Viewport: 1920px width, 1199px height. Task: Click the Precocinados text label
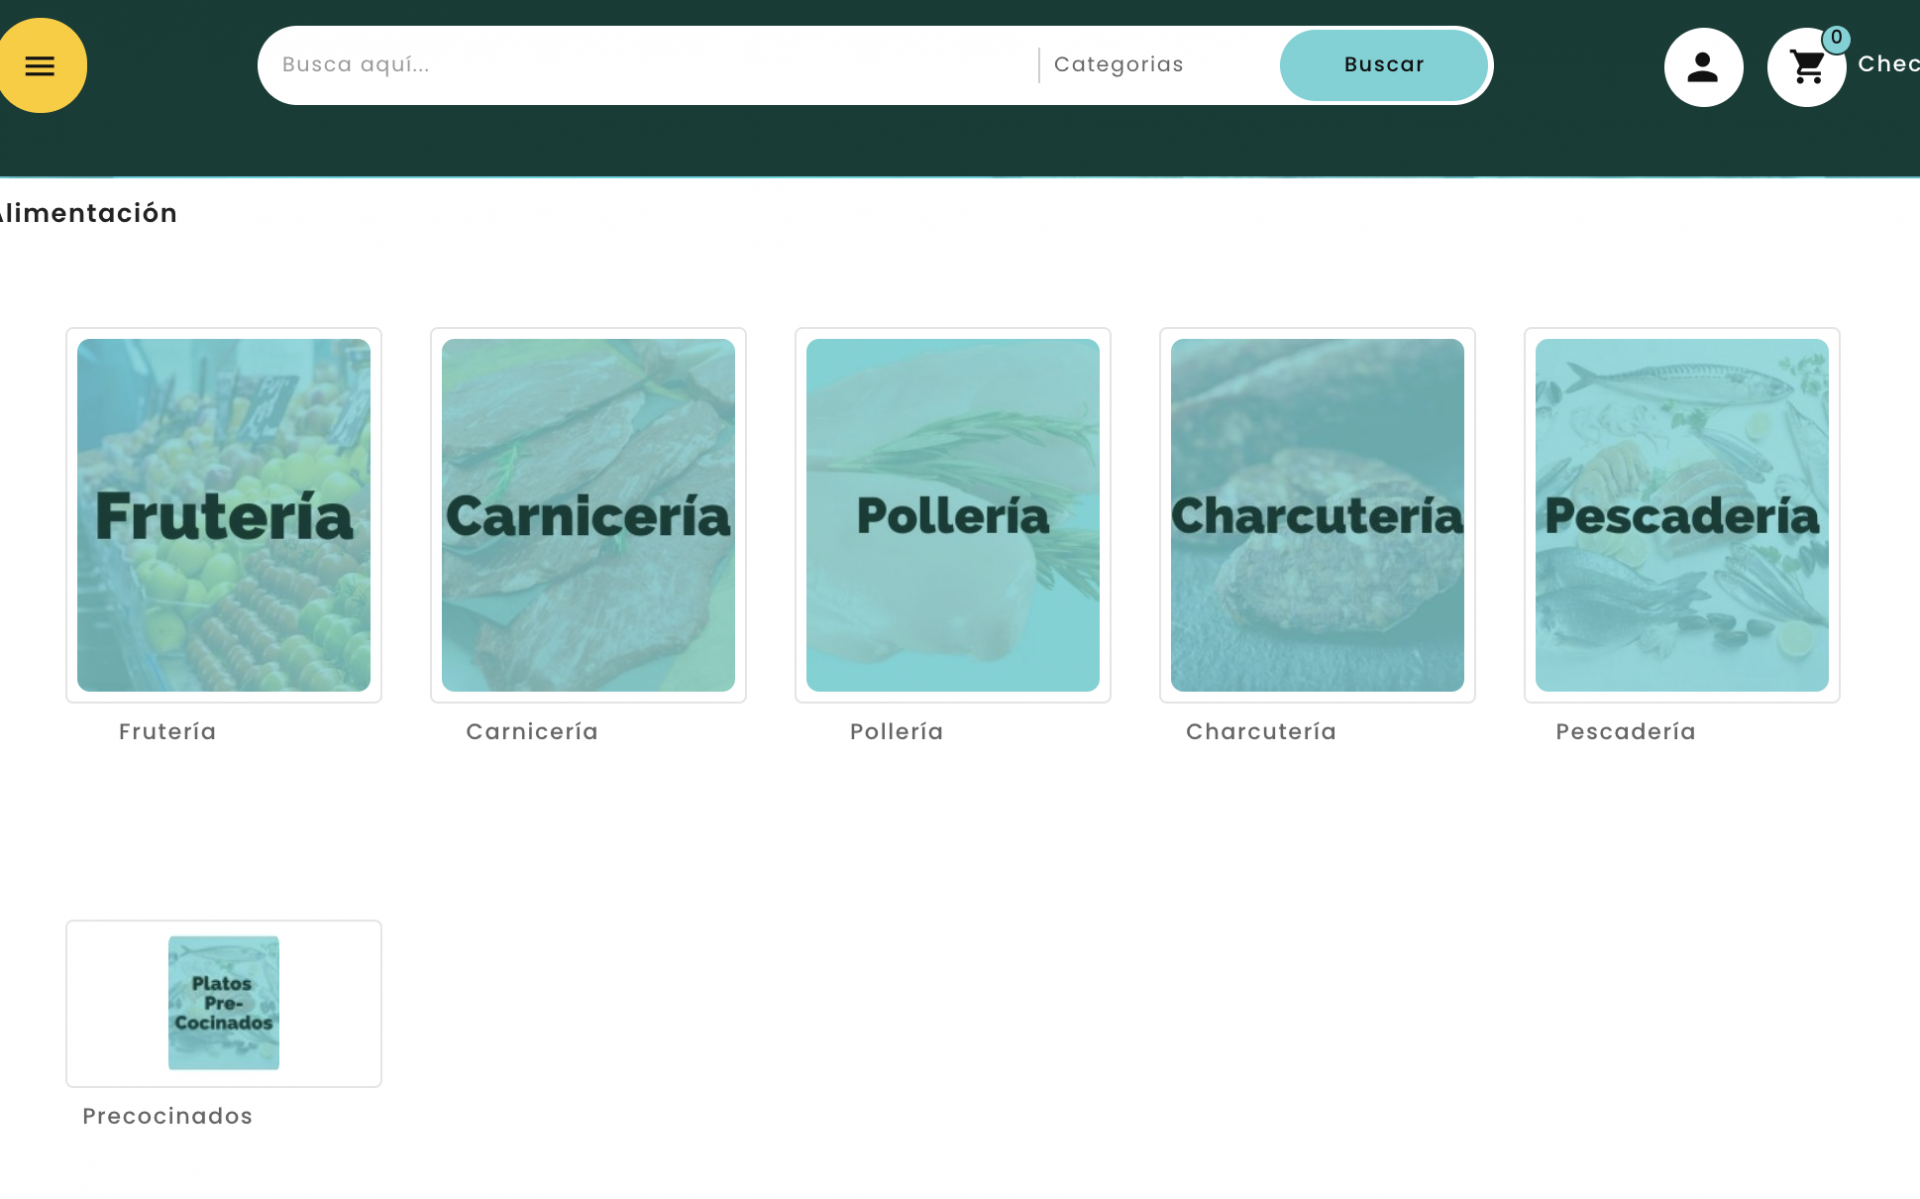pos(167,1116)
